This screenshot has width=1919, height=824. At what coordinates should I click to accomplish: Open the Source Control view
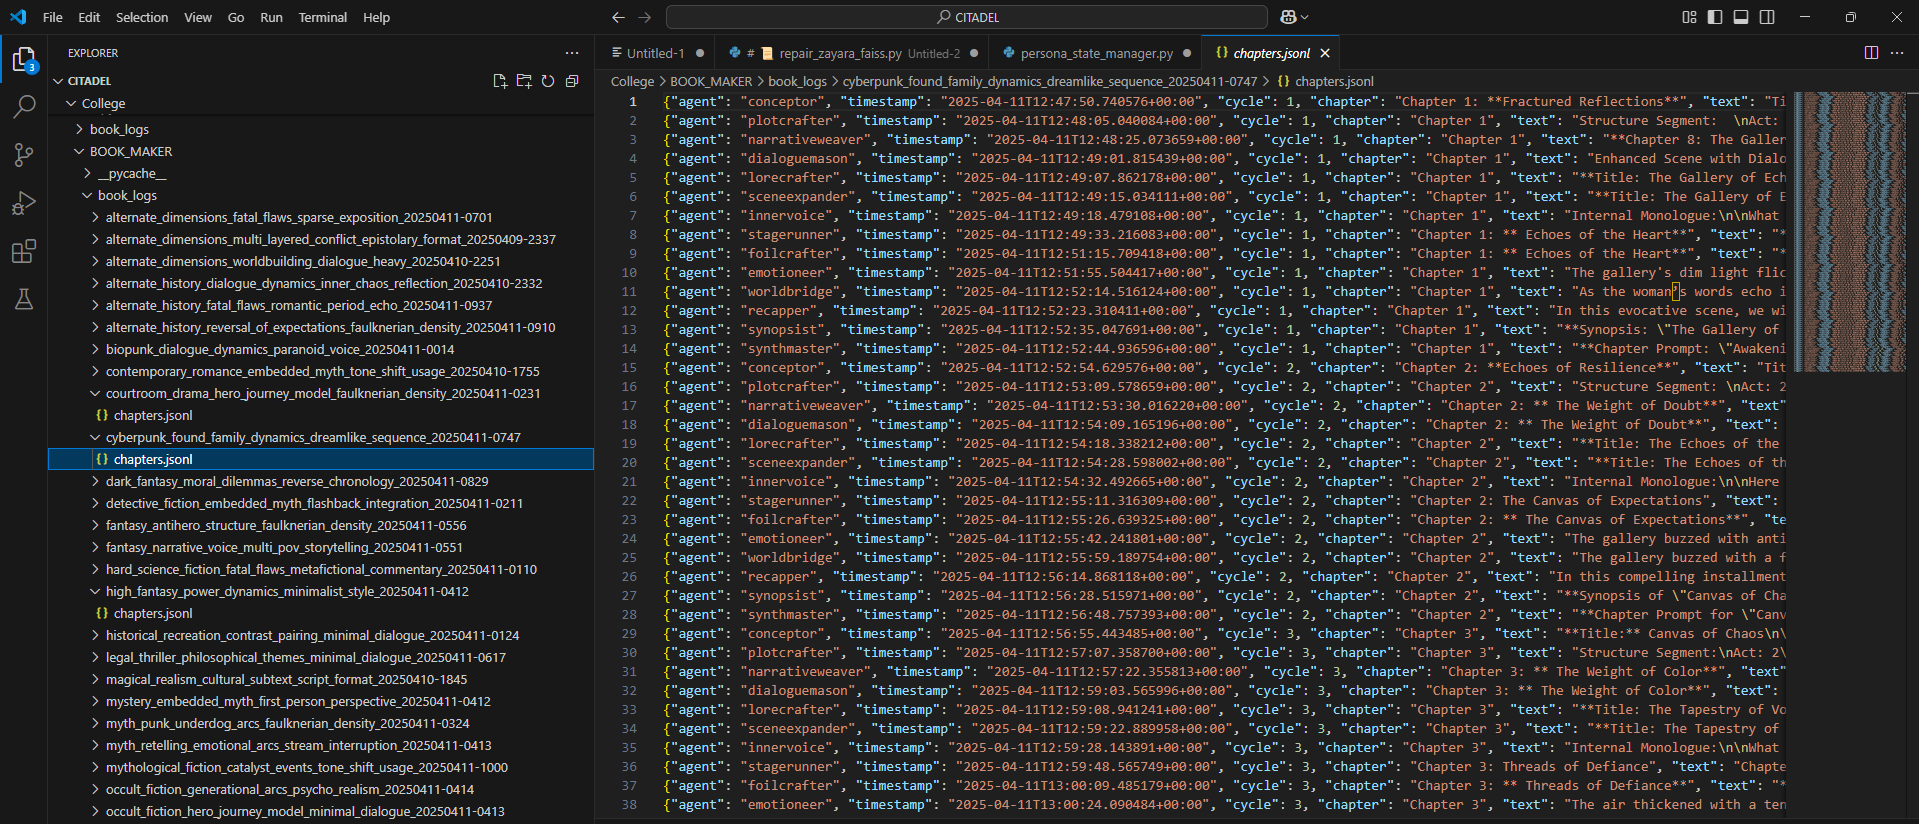[x=24, y=154]
